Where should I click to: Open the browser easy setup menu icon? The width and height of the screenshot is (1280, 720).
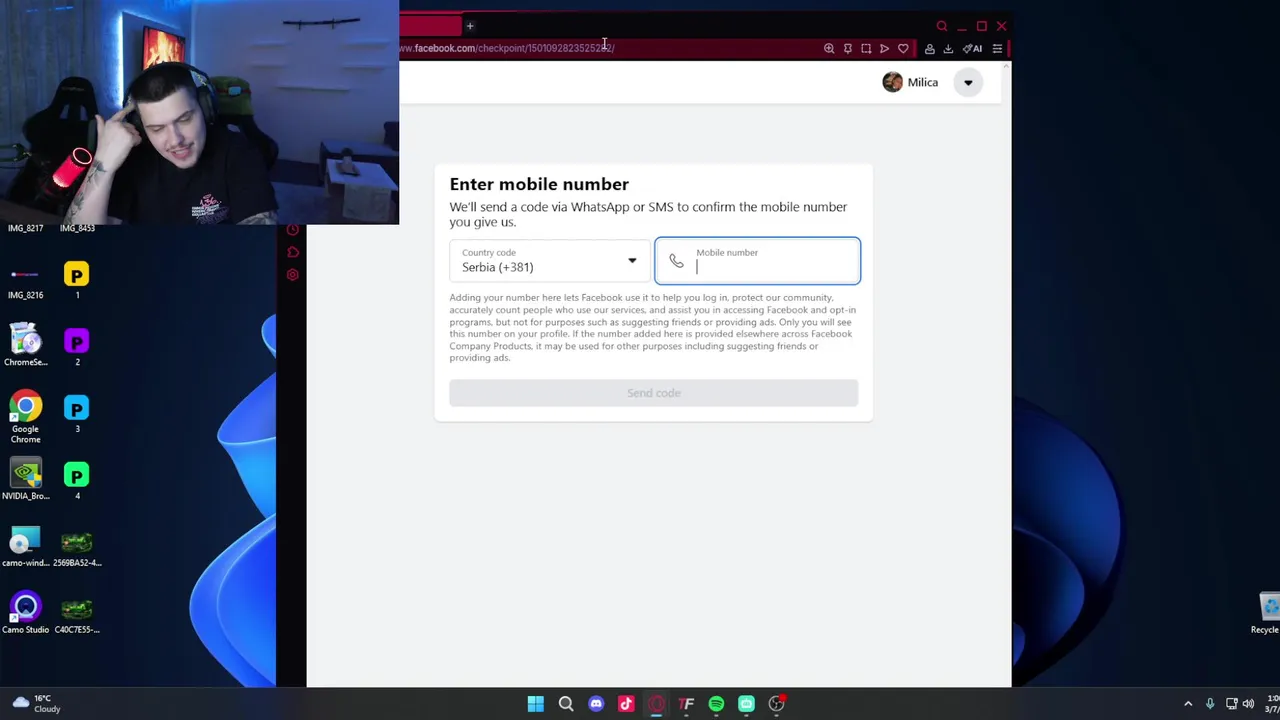click(997, 48)
